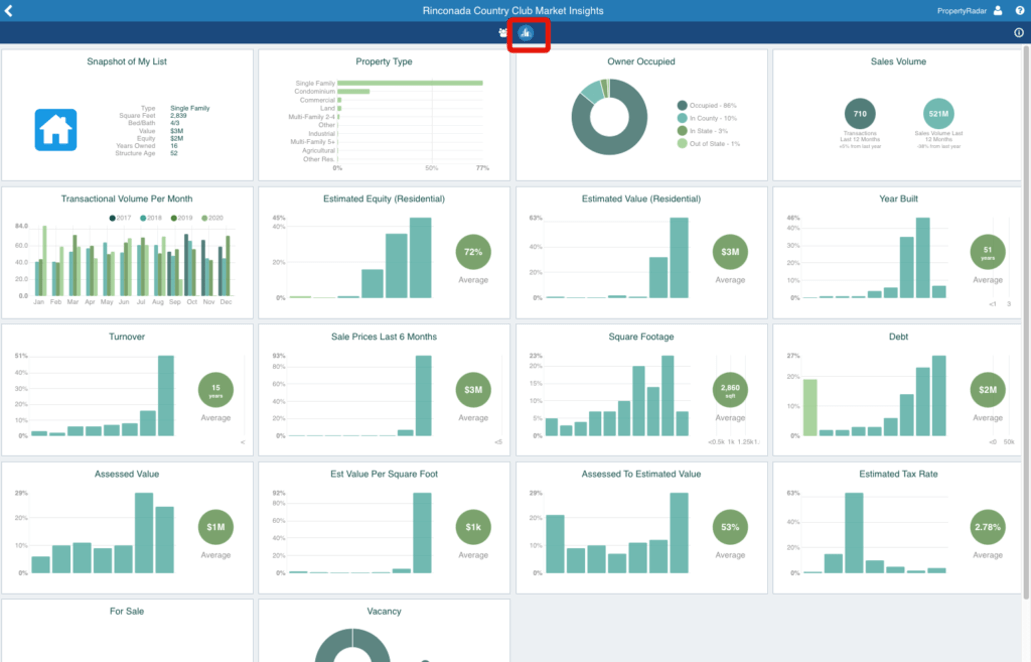Screen dimensions: 1031x662
Task: Click the Condominium bar in Property Type
Action: tap(353, 91)
